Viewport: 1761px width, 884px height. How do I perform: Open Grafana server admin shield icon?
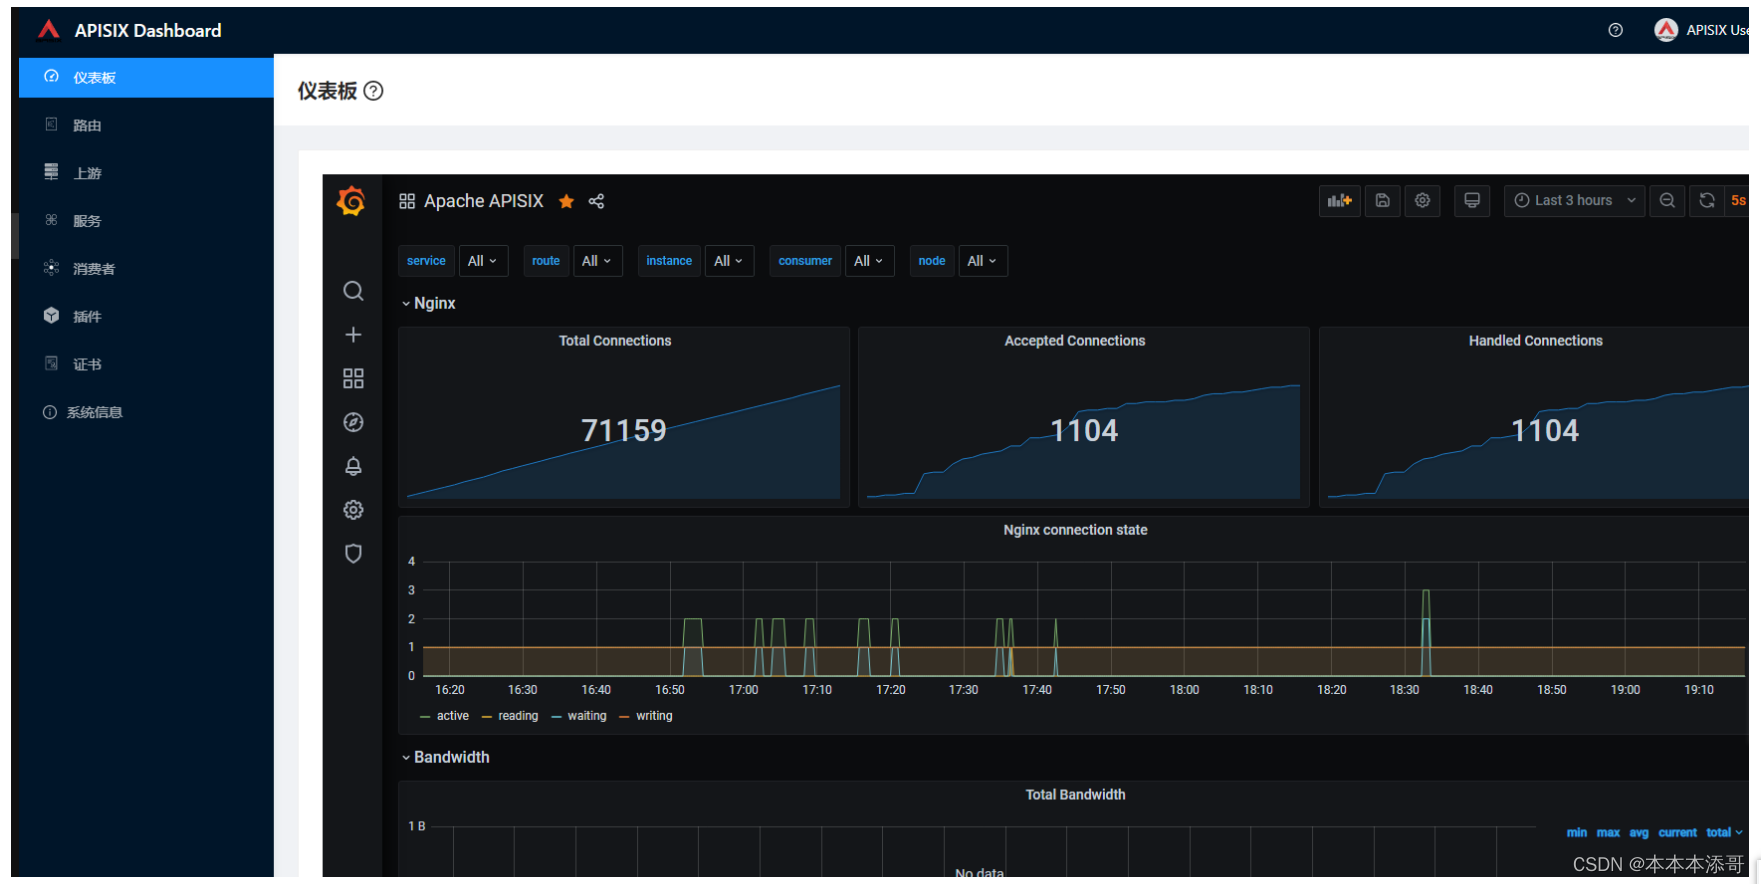(x=353, y=554)
